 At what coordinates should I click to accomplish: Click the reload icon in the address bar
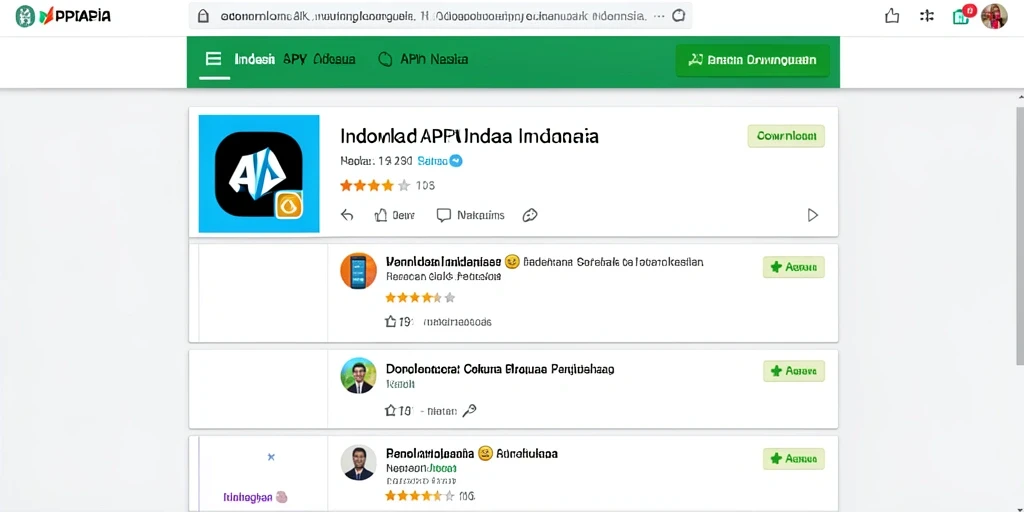pos(679,16)
